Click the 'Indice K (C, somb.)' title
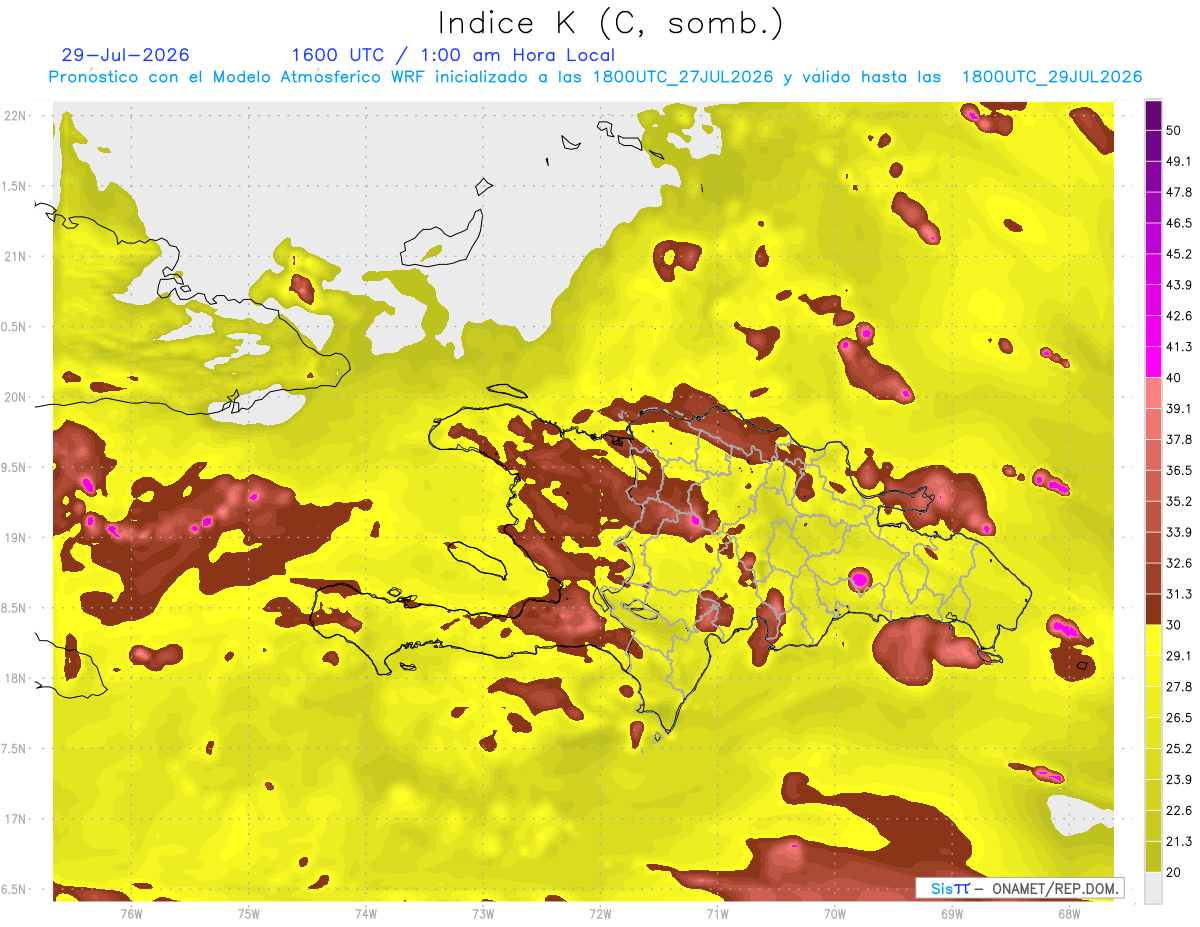 click(x=611, y=24)
